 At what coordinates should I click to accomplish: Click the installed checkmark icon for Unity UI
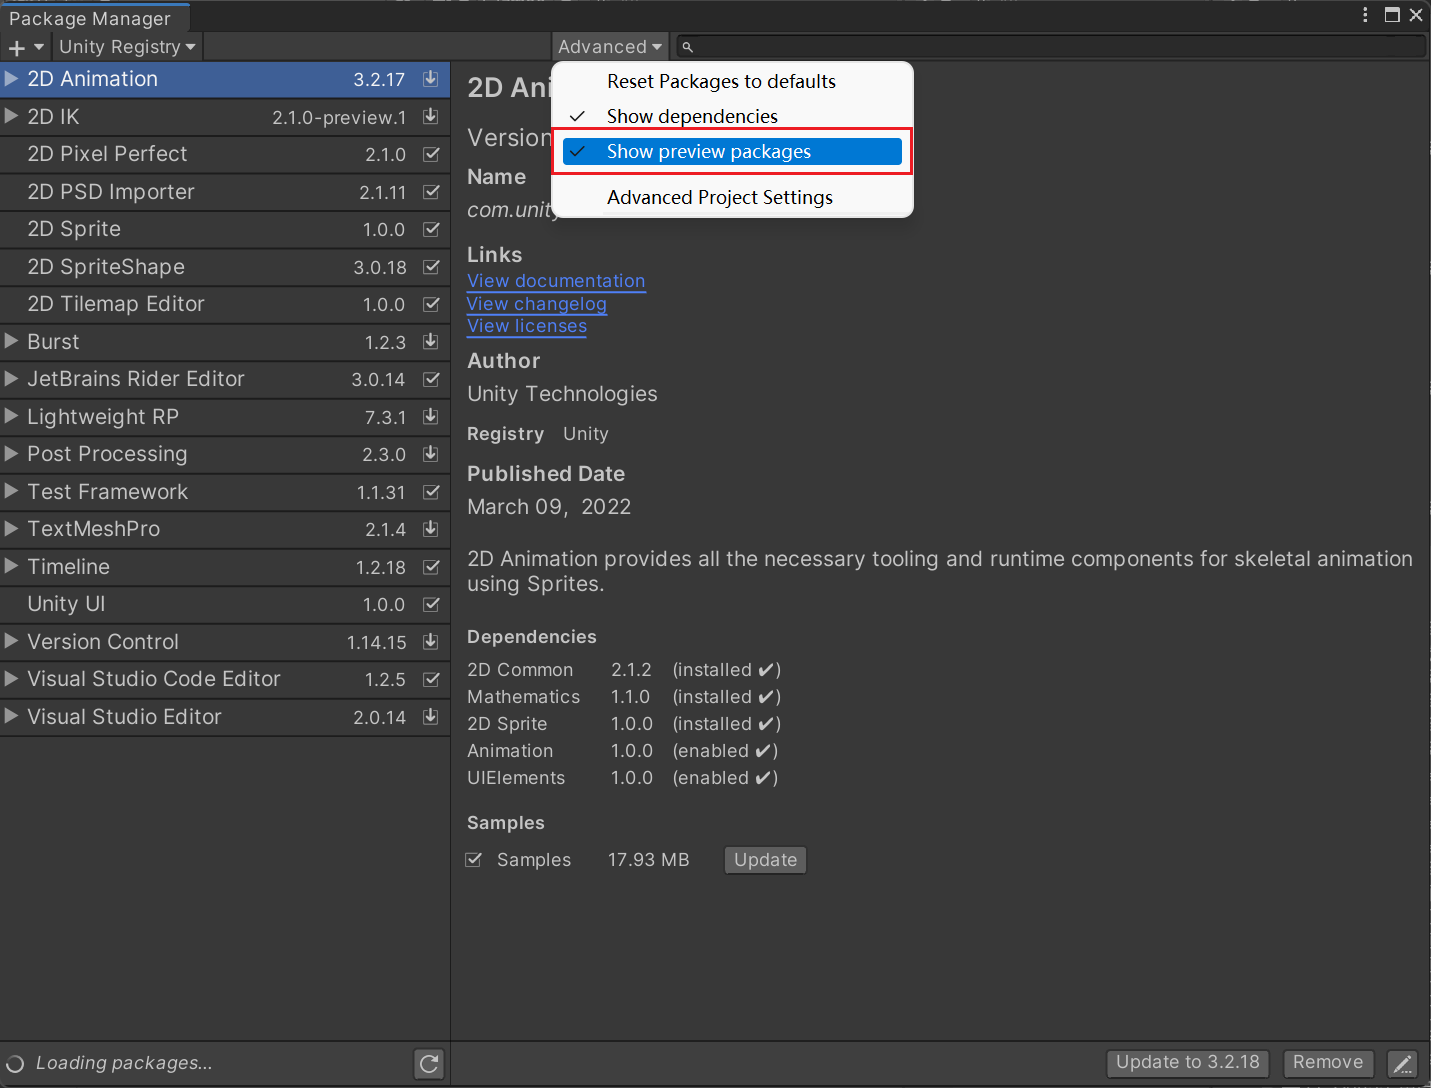(x=431, y=604)
